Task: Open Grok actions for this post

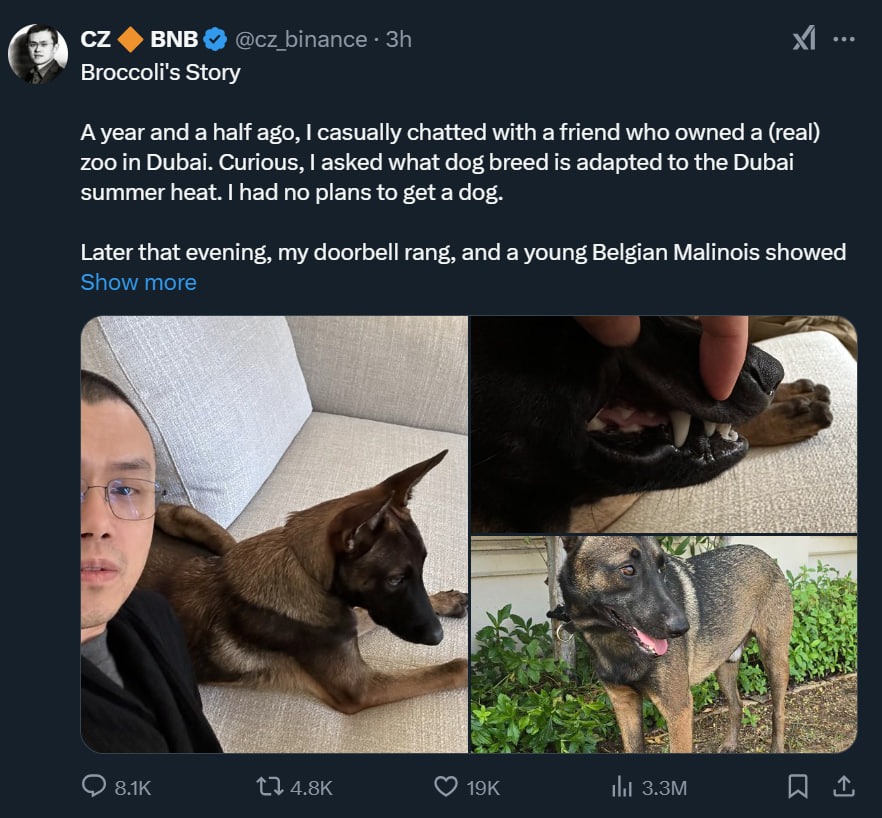Action: tap(803, 39)
